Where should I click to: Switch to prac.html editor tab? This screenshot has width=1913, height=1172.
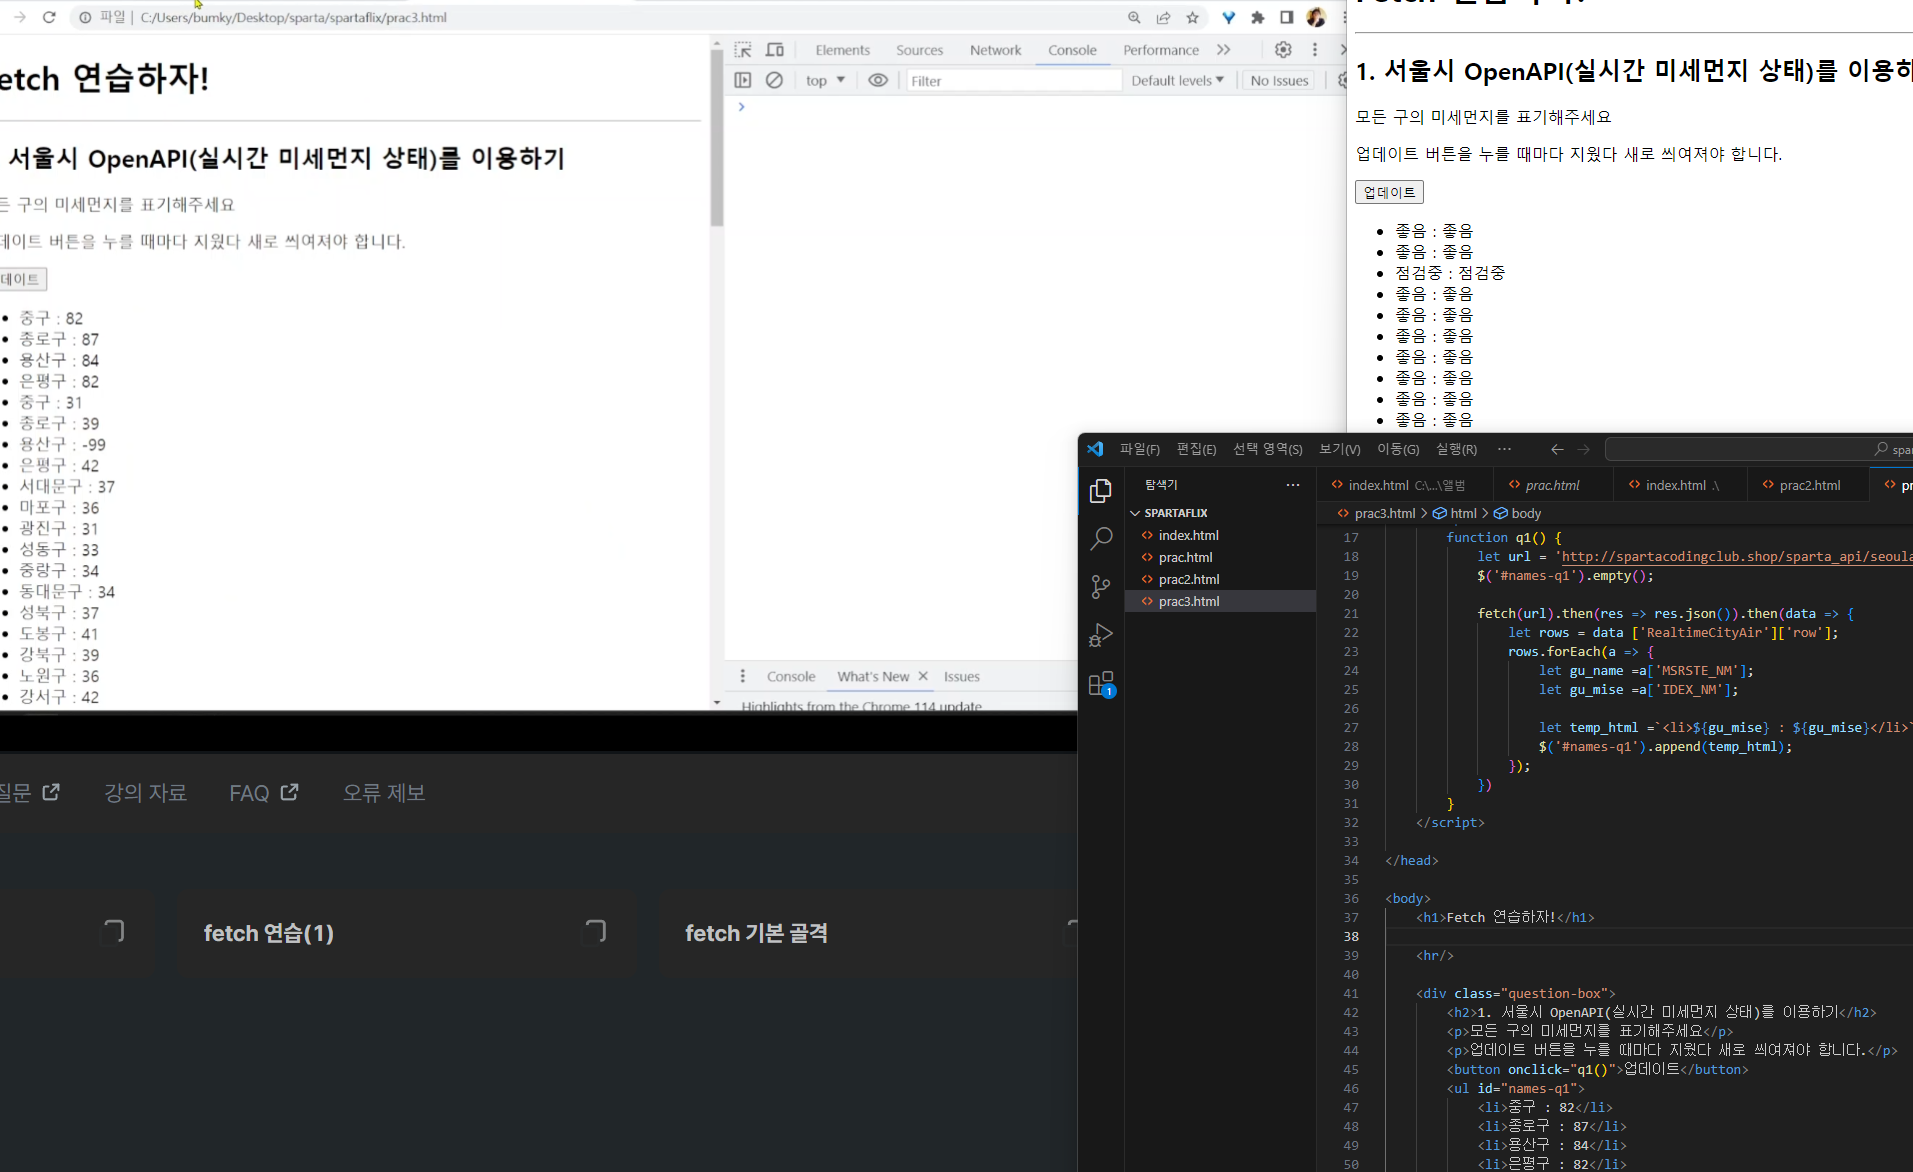(x=1552, y=485)
